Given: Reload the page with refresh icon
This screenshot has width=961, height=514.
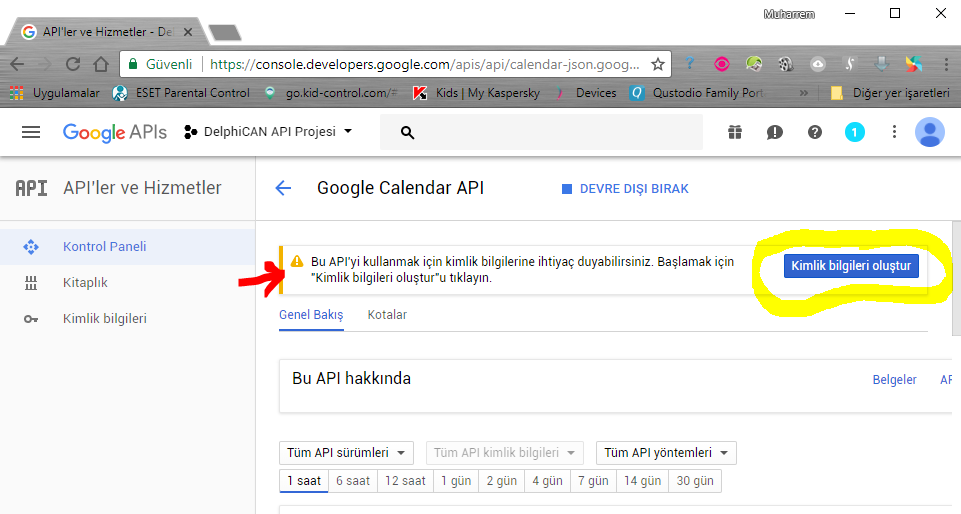Looking at the screenshot, I should click(73, 64).
